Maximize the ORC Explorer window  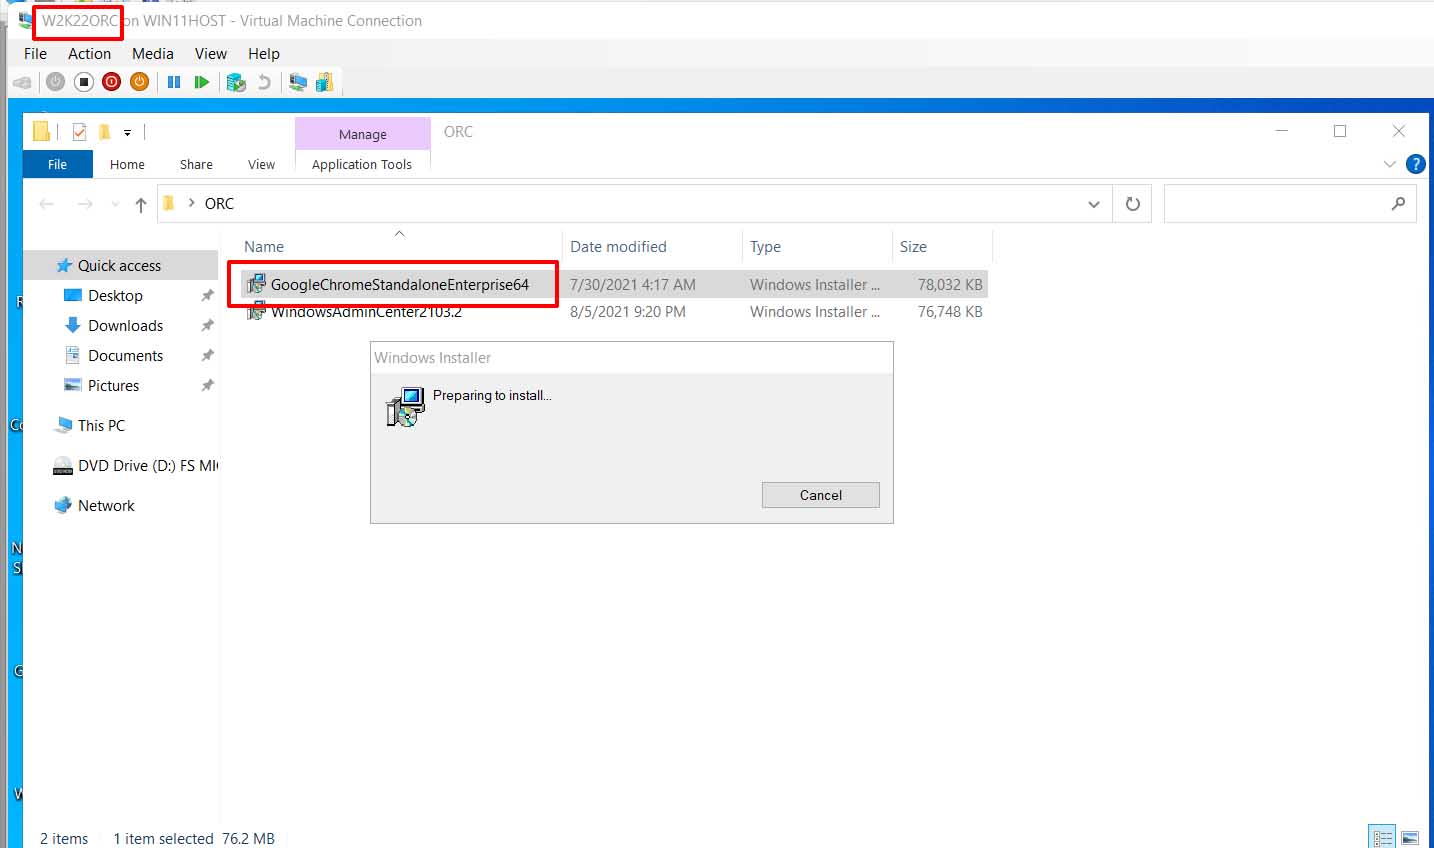[1340, 131]
